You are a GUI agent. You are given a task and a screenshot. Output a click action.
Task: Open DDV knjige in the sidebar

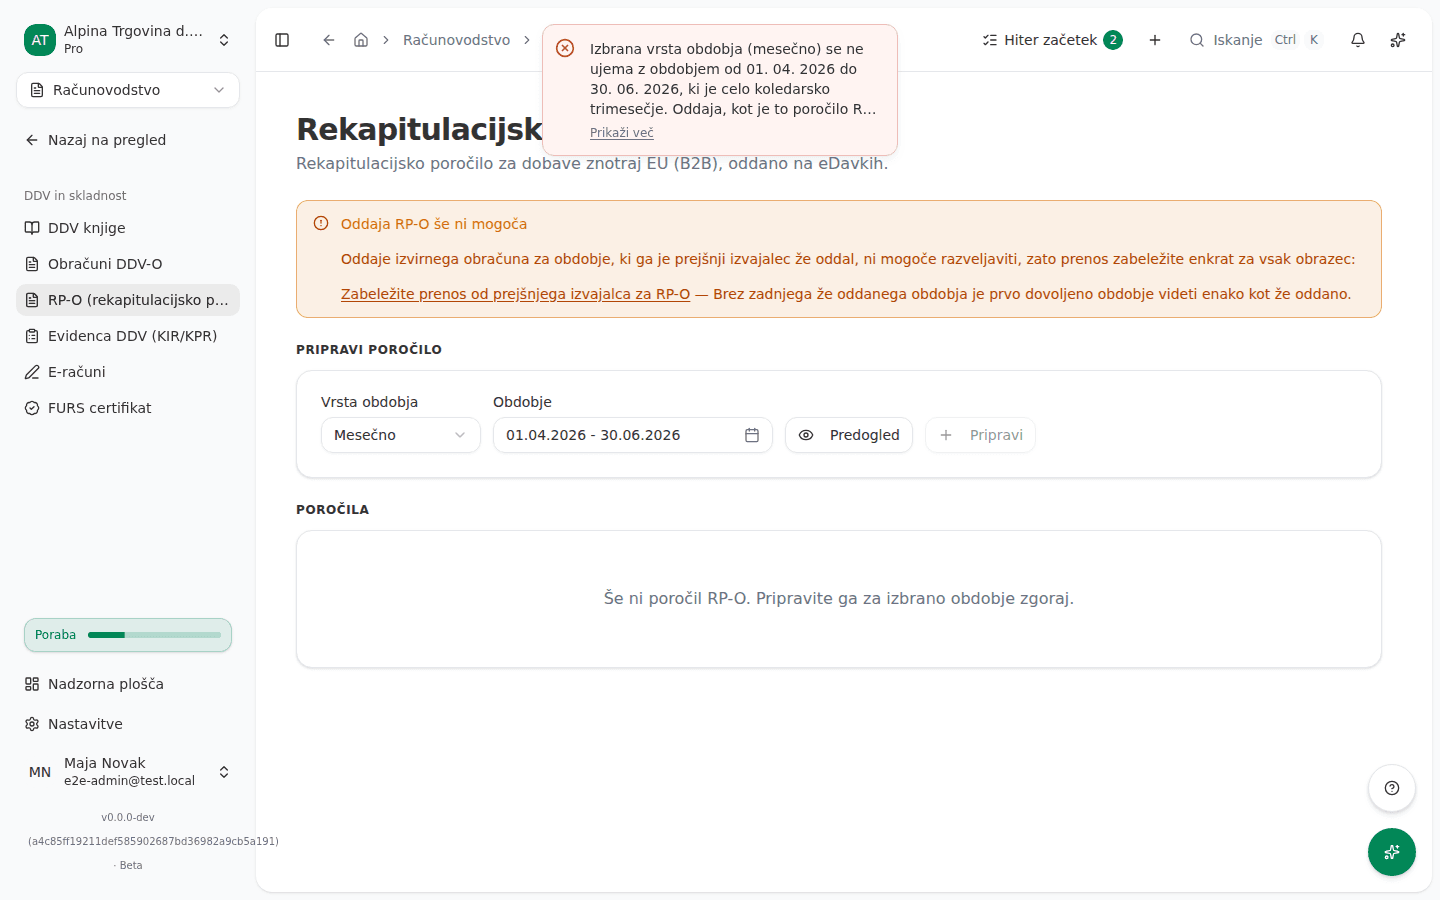pos(128,228)
